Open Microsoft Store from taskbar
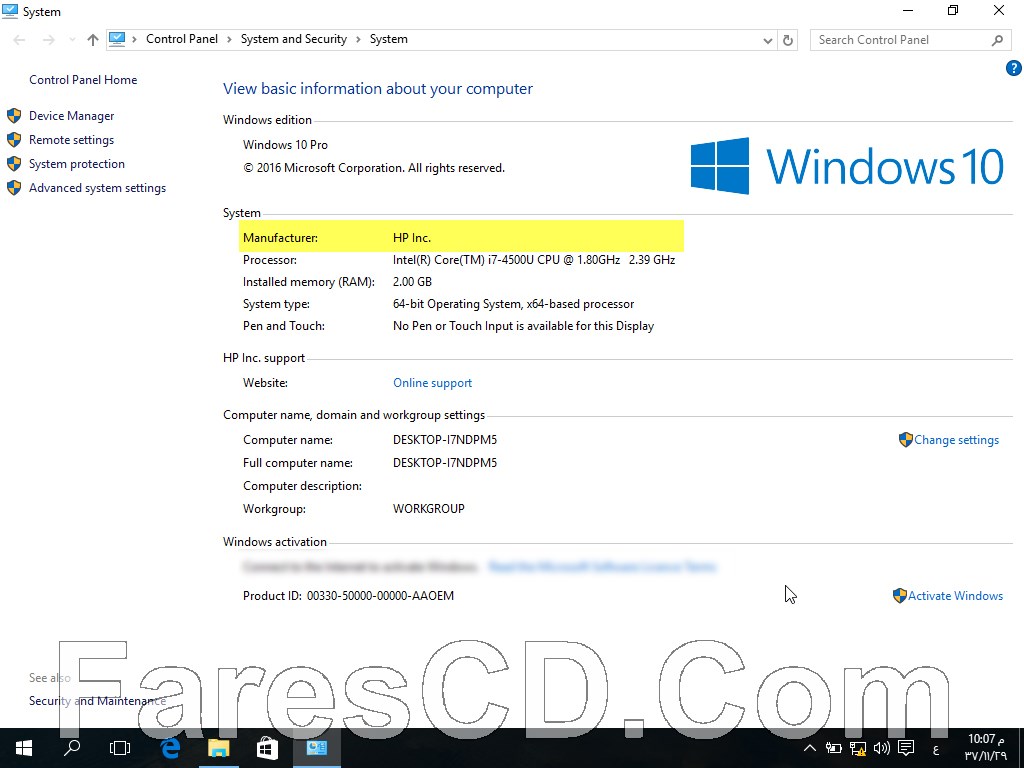Image resolution: width=1024 pixels, height=768 pixels. 267,748
